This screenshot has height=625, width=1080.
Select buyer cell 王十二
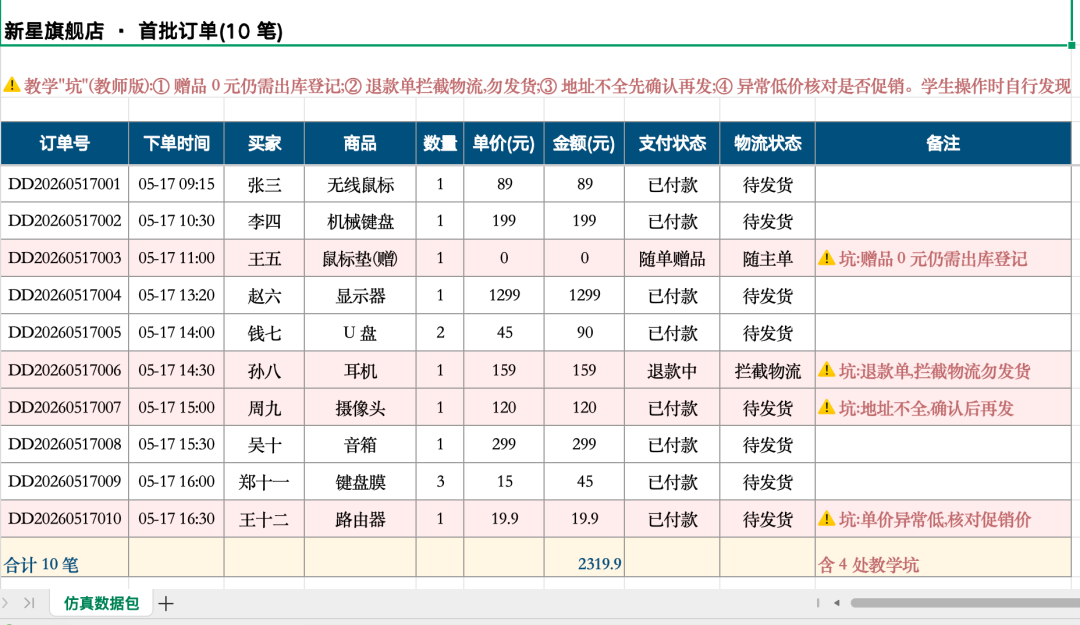tap(264, 518)
